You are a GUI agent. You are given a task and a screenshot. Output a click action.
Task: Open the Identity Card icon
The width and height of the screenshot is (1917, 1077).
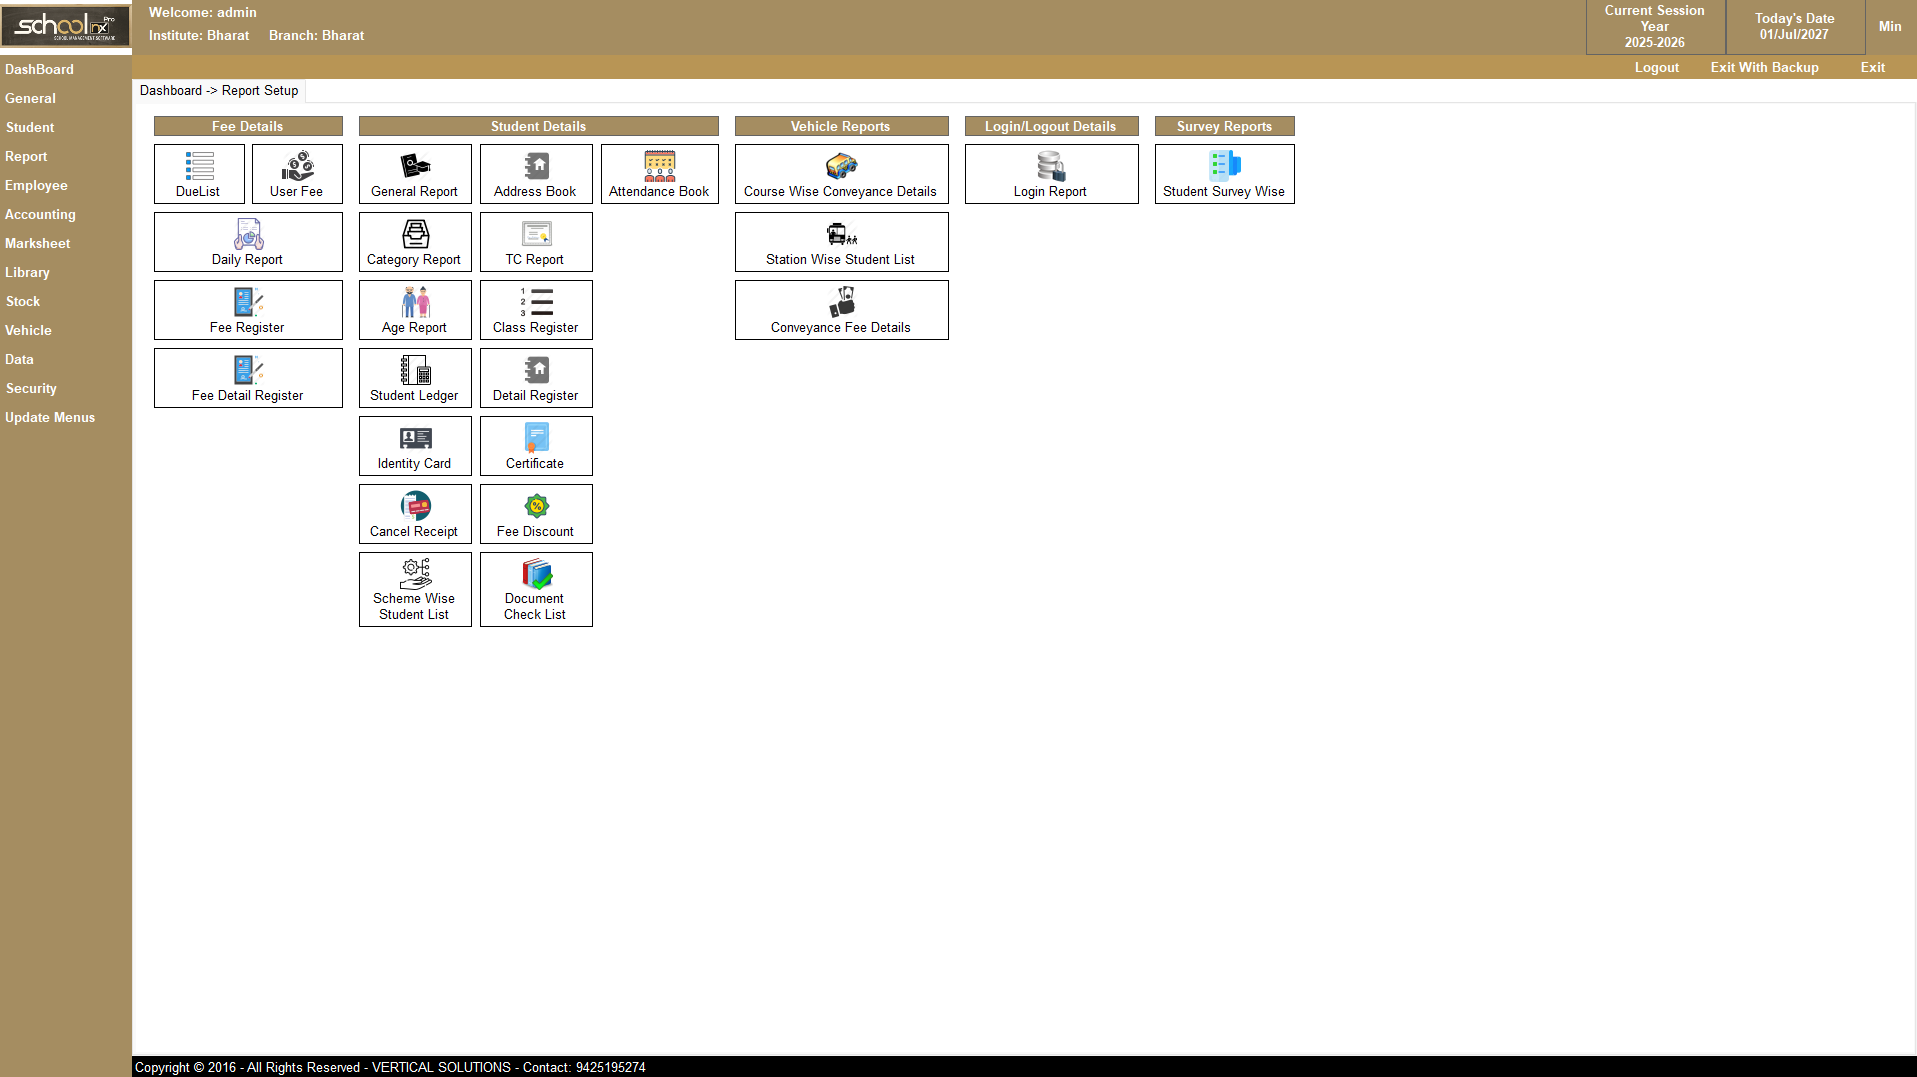(x=415, y=438)
